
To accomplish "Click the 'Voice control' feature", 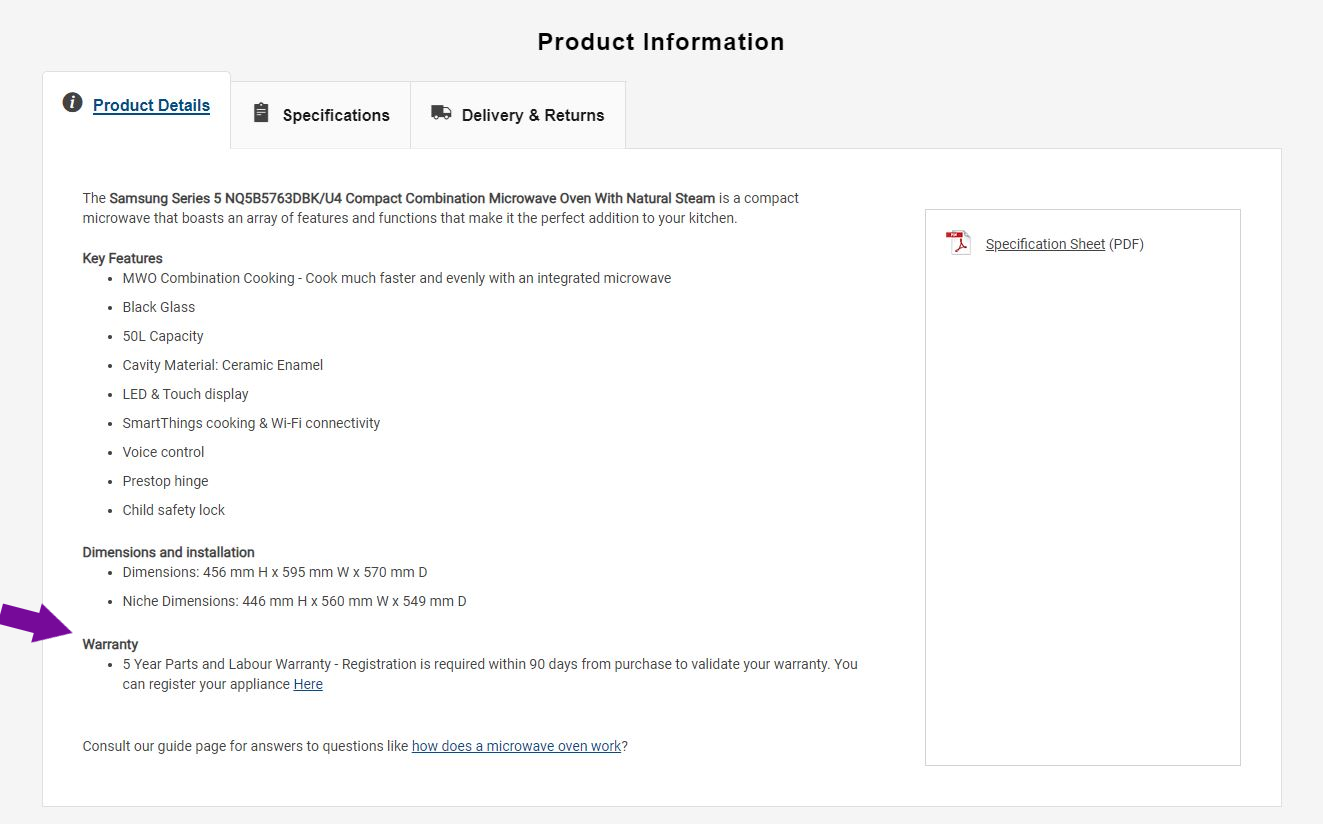I will [x=164, y=452].
